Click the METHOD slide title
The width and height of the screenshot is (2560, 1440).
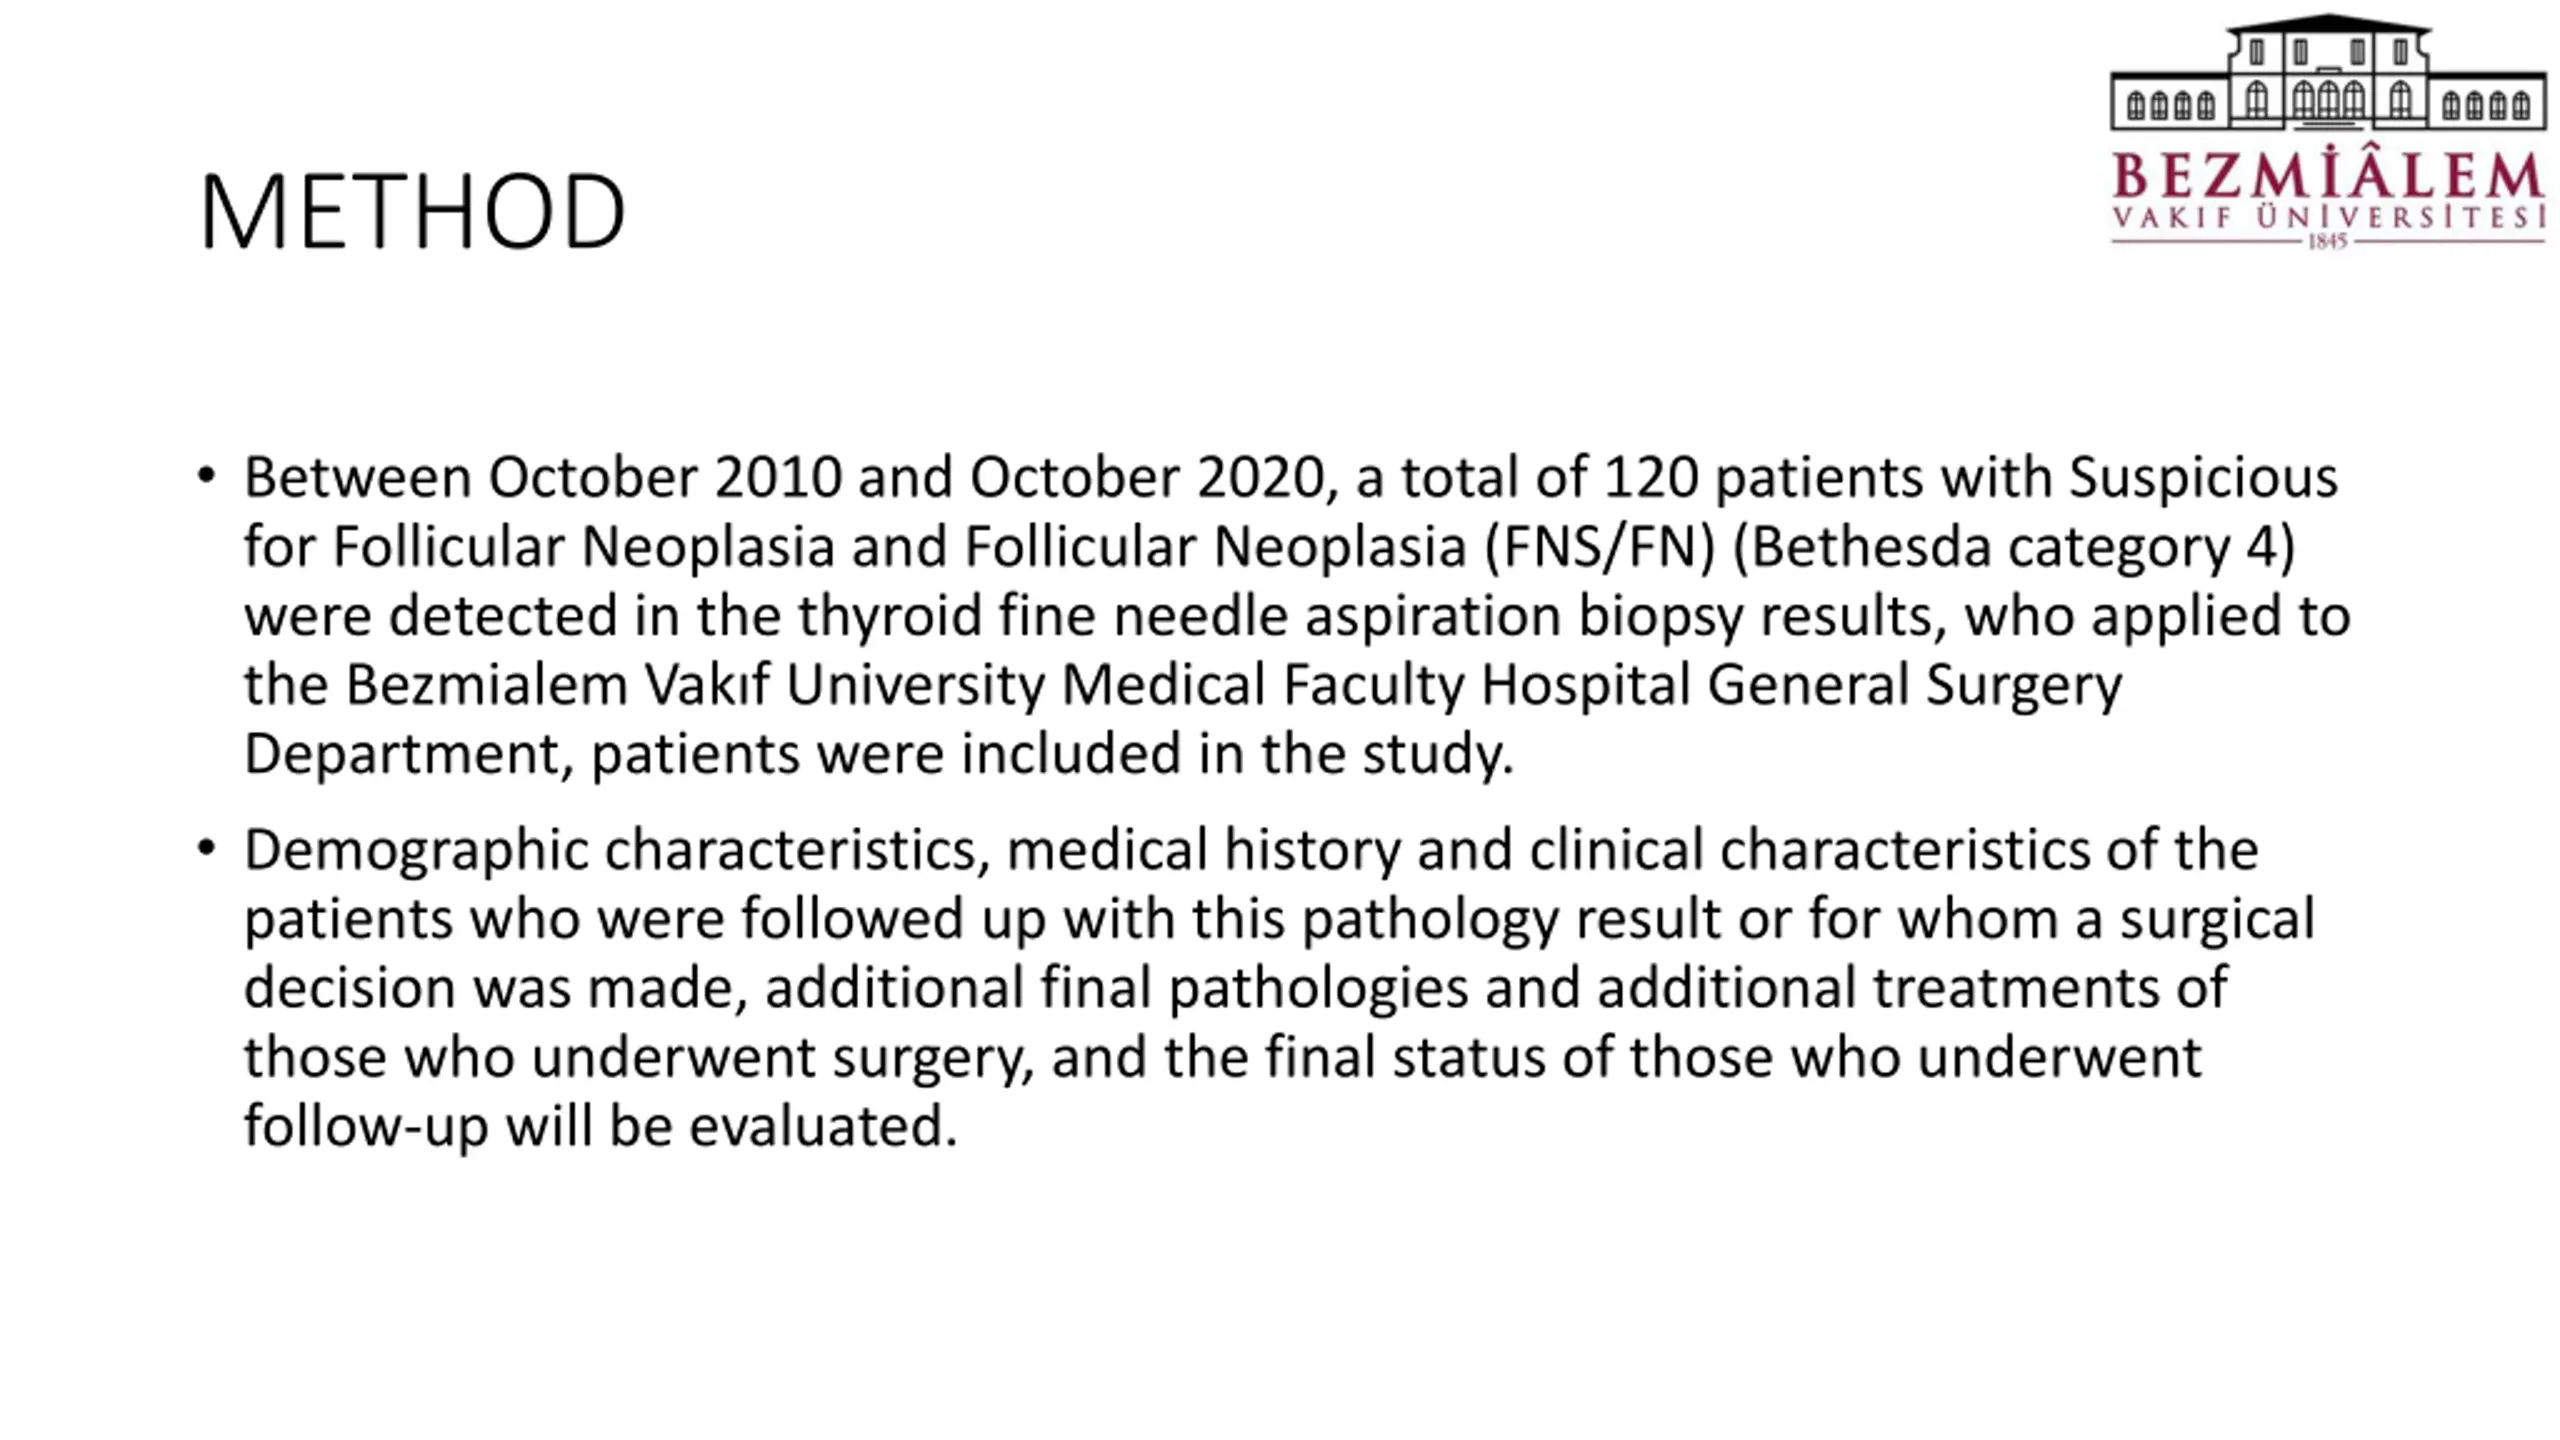(412, 212)
